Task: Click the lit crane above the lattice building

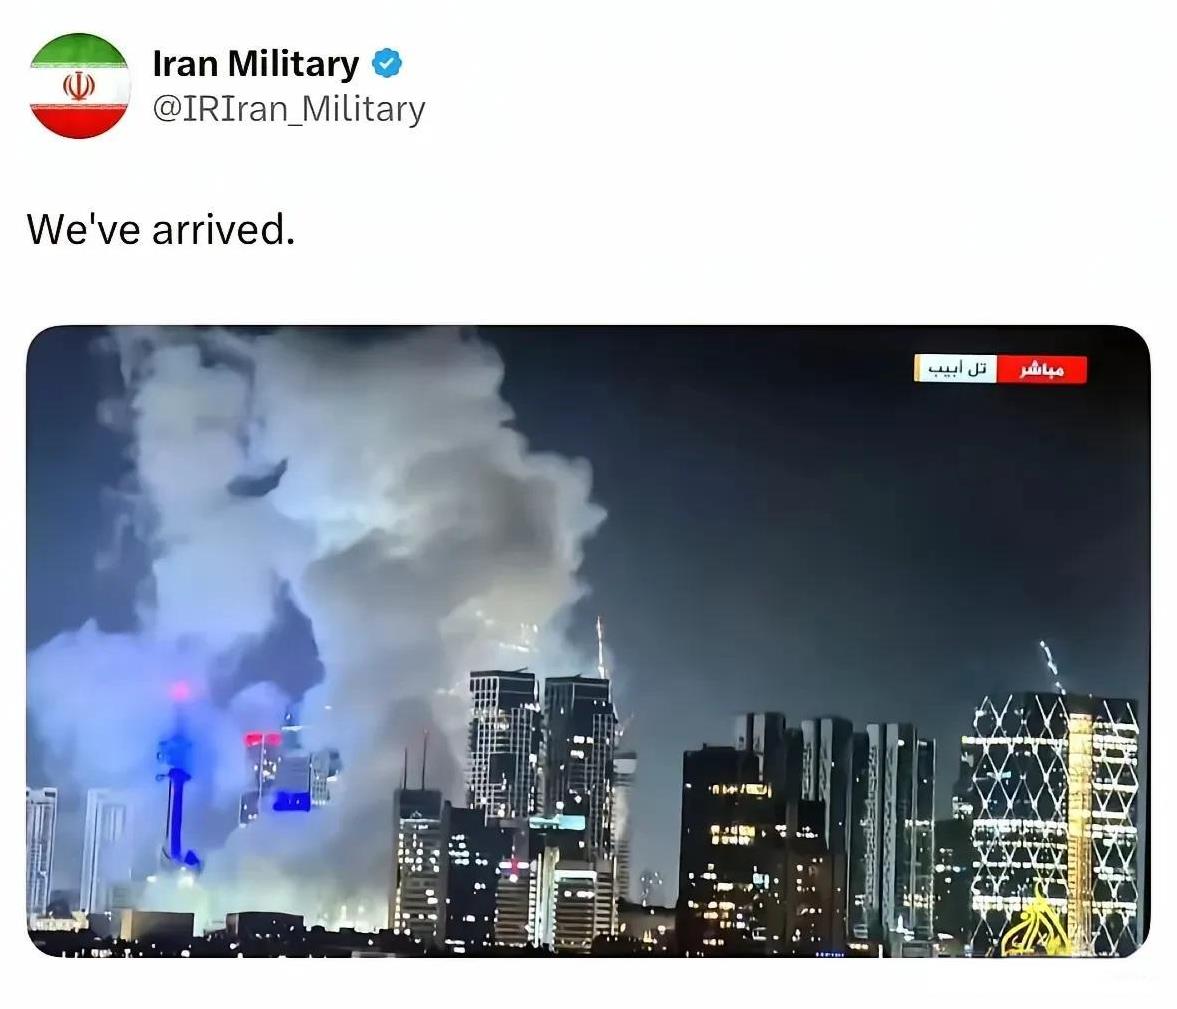Action: (x=1052, y=667)
